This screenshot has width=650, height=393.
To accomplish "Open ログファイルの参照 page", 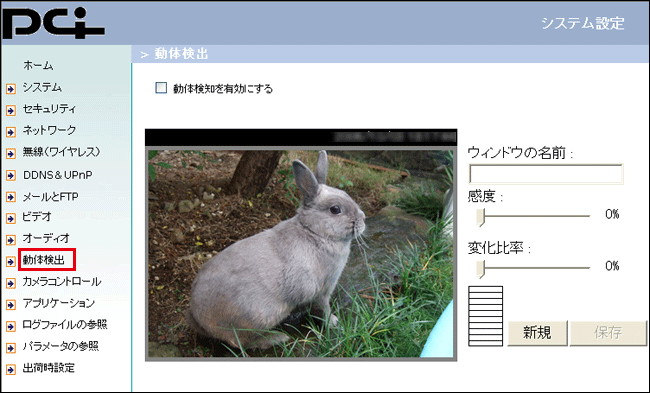I will point(65,325).
